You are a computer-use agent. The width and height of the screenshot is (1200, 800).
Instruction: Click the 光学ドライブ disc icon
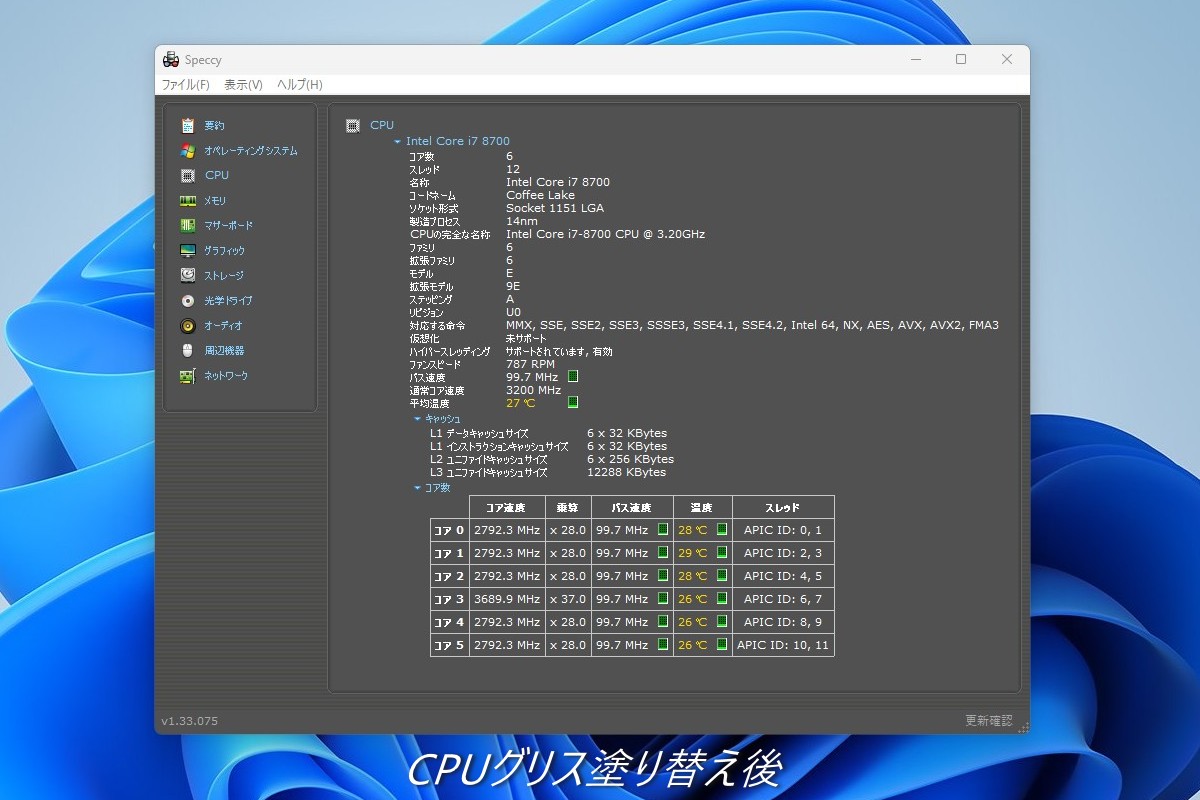[x=187, y=301]
